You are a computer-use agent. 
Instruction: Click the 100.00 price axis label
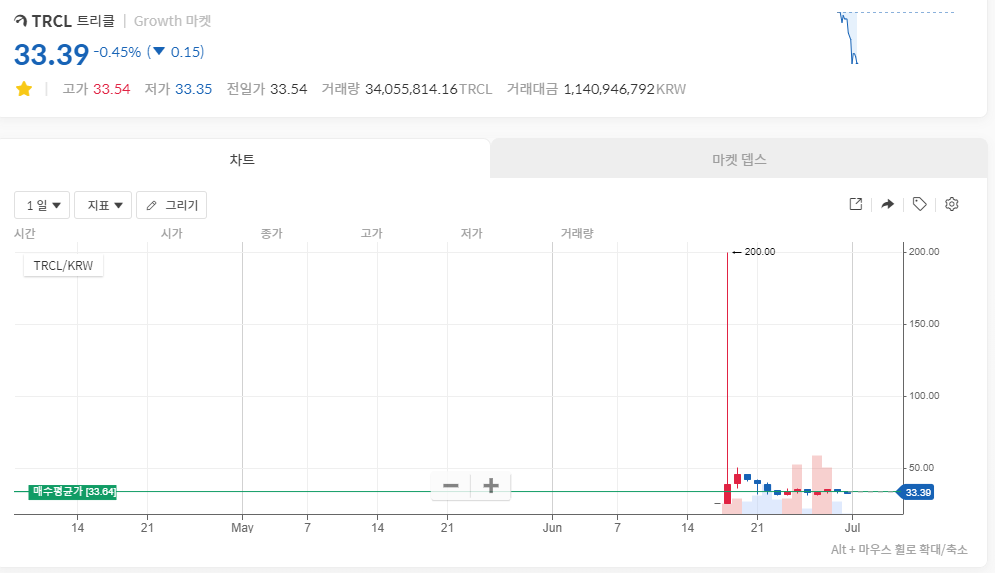pyautogui.click(x=924, y=396)
